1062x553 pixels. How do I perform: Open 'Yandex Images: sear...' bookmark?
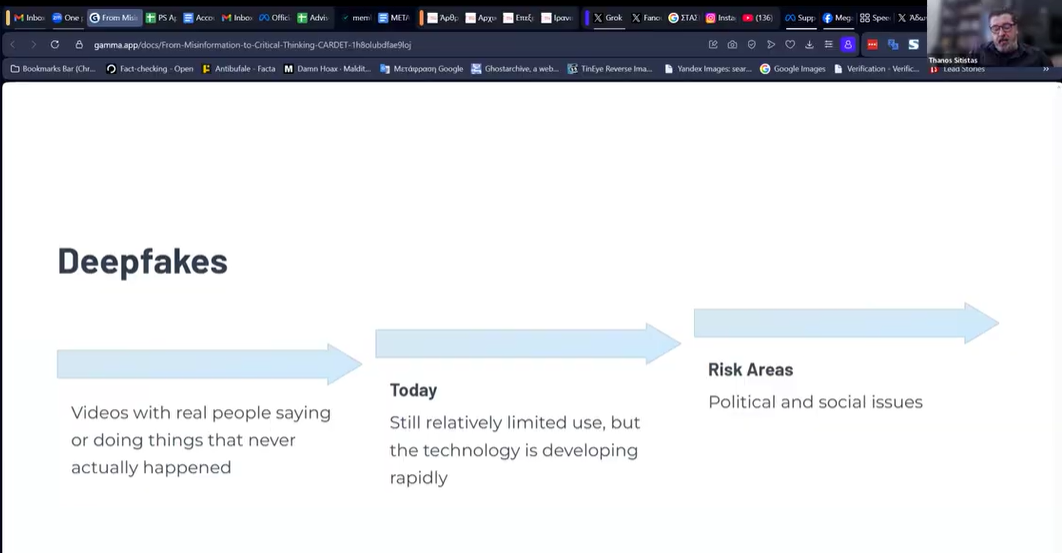coord(708,68)
